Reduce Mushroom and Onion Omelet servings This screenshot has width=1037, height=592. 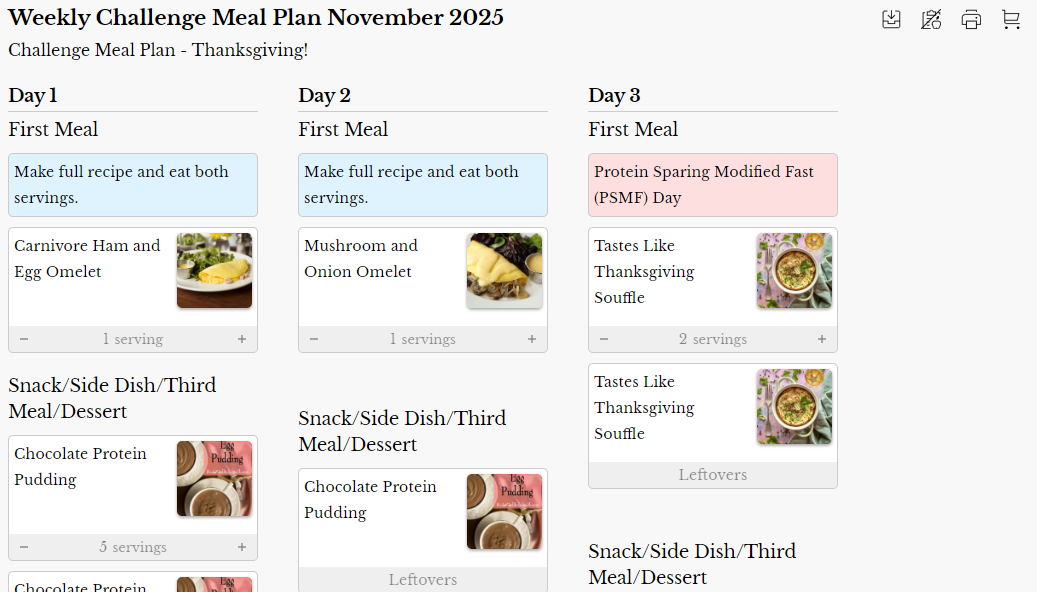point(314,339)
